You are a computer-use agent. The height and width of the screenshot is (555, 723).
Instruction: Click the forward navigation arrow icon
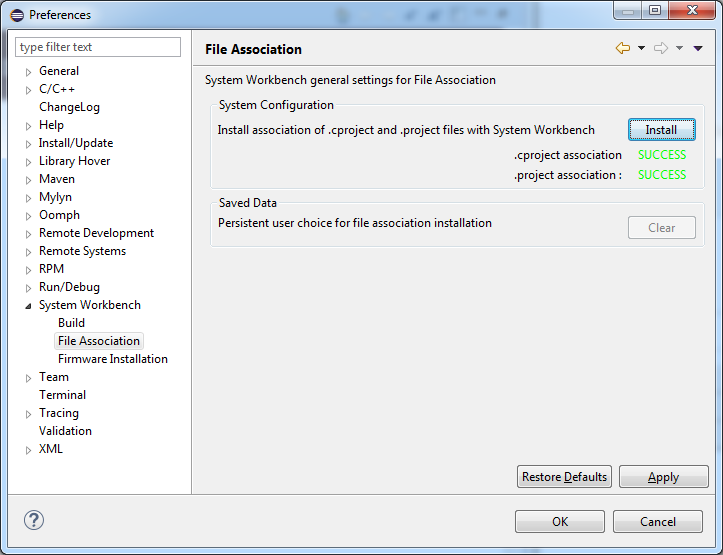pos(661,48)
